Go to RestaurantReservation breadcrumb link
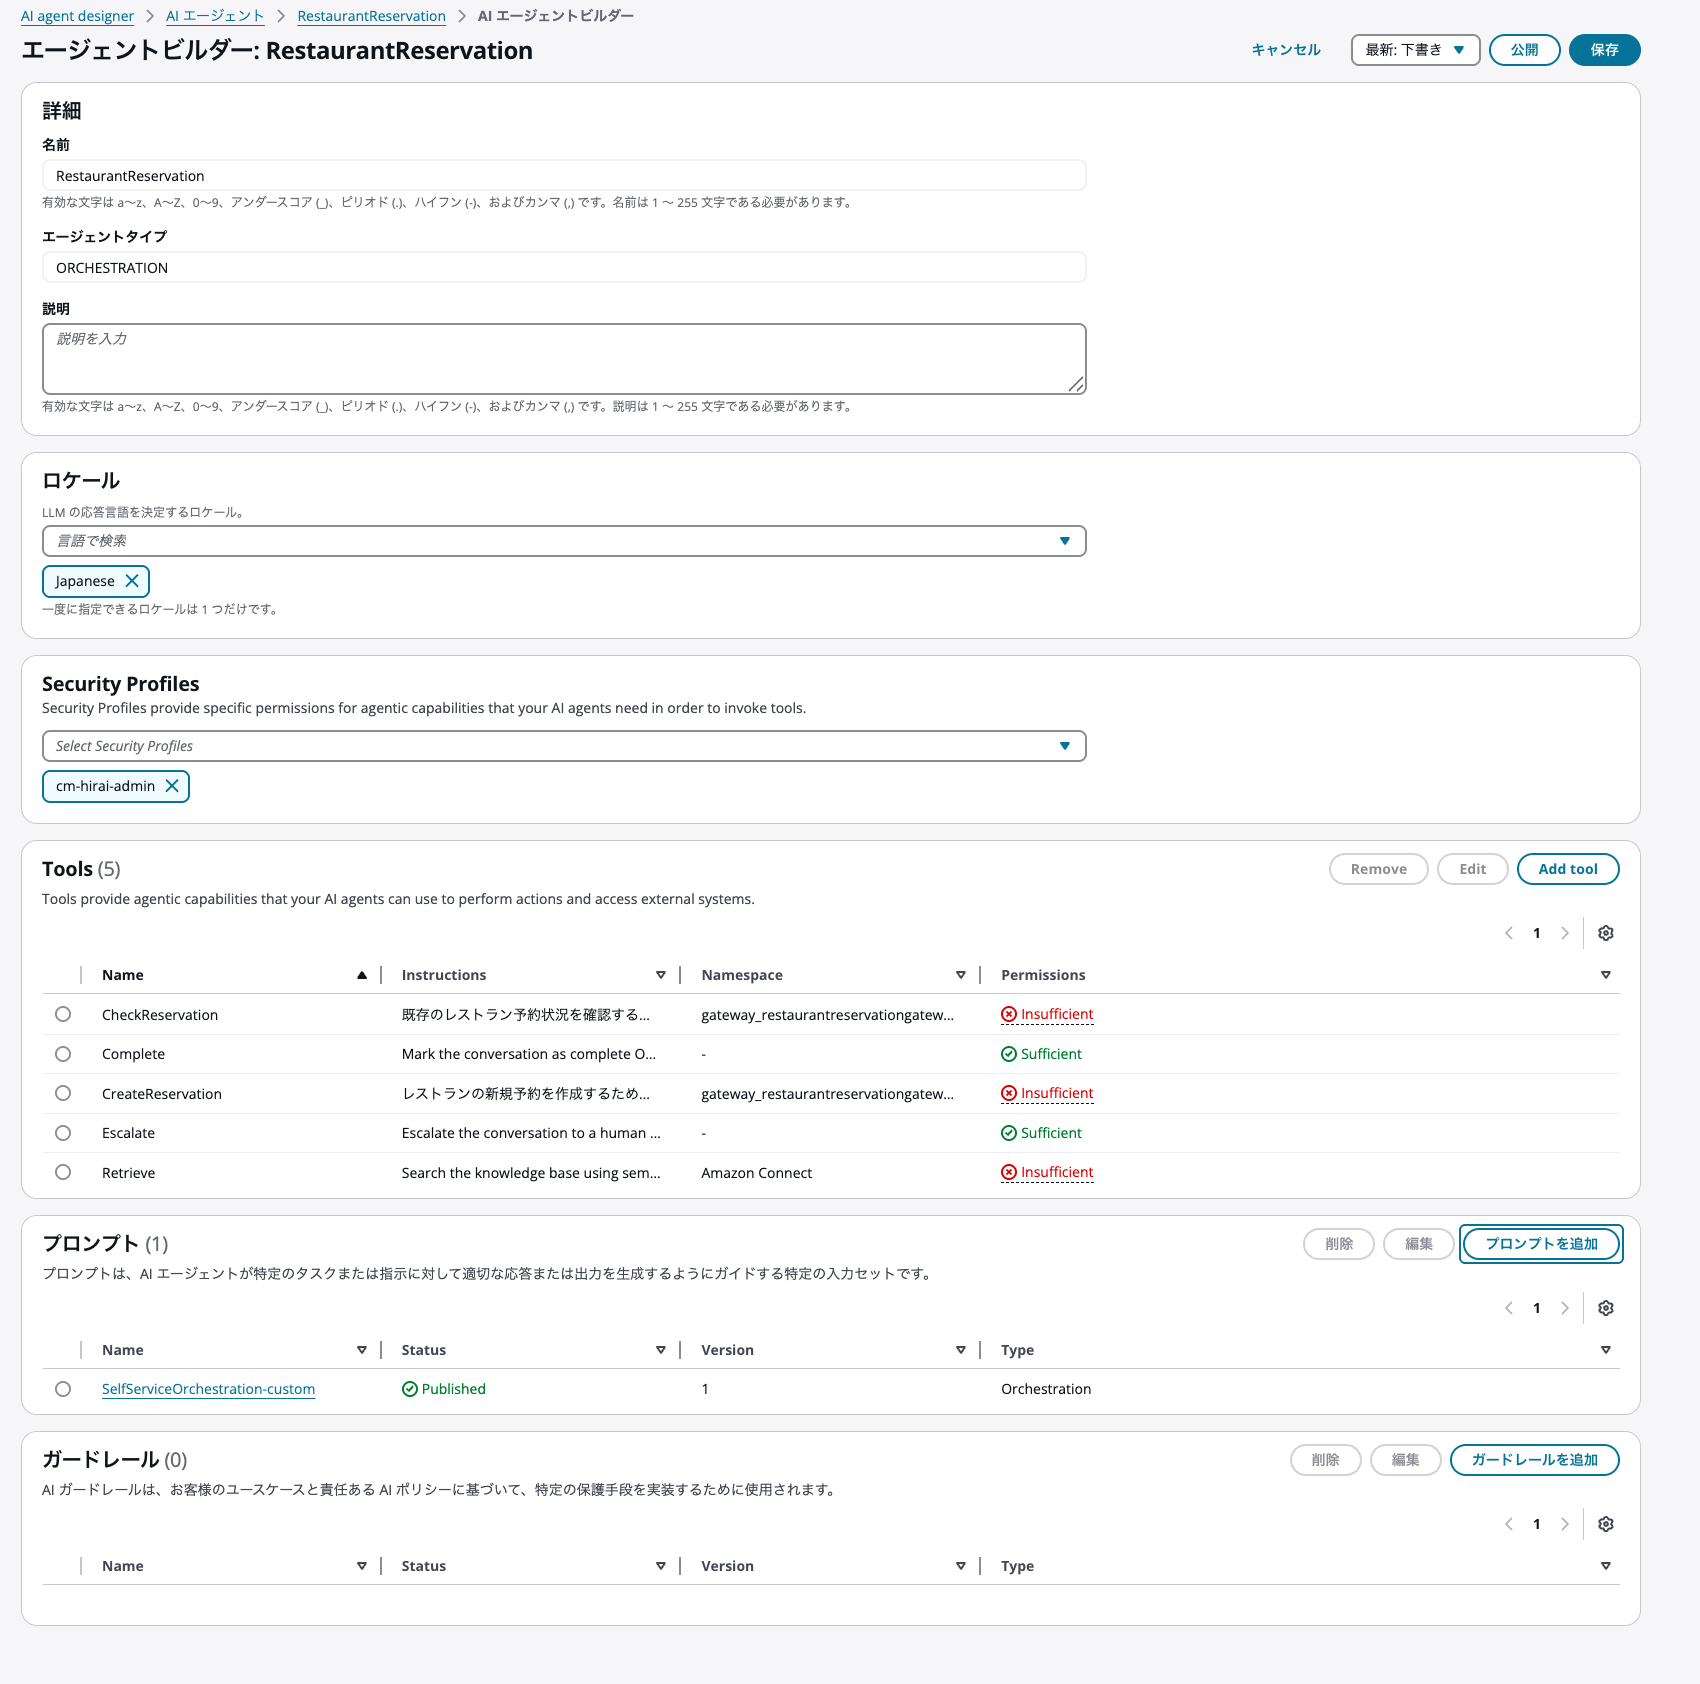The width and height of the screenshot is (1700, 1684). click(371, 16)
